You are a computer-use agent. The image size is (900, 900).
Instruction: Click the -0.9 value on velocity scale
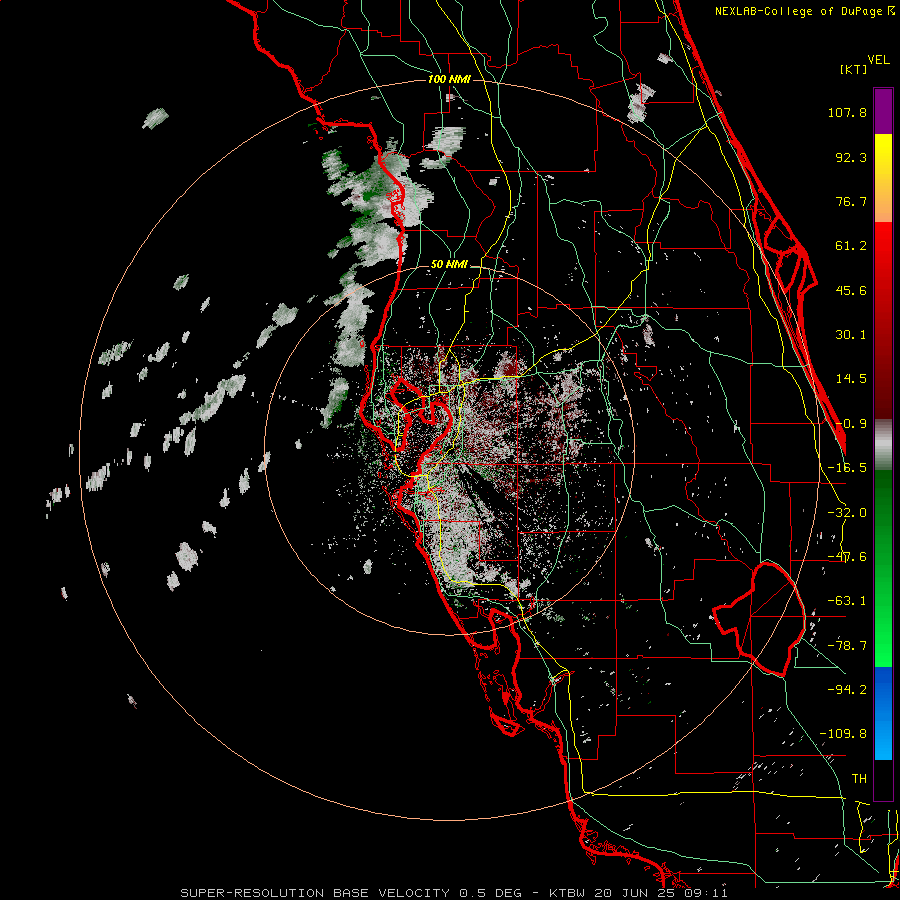[851, 424]
